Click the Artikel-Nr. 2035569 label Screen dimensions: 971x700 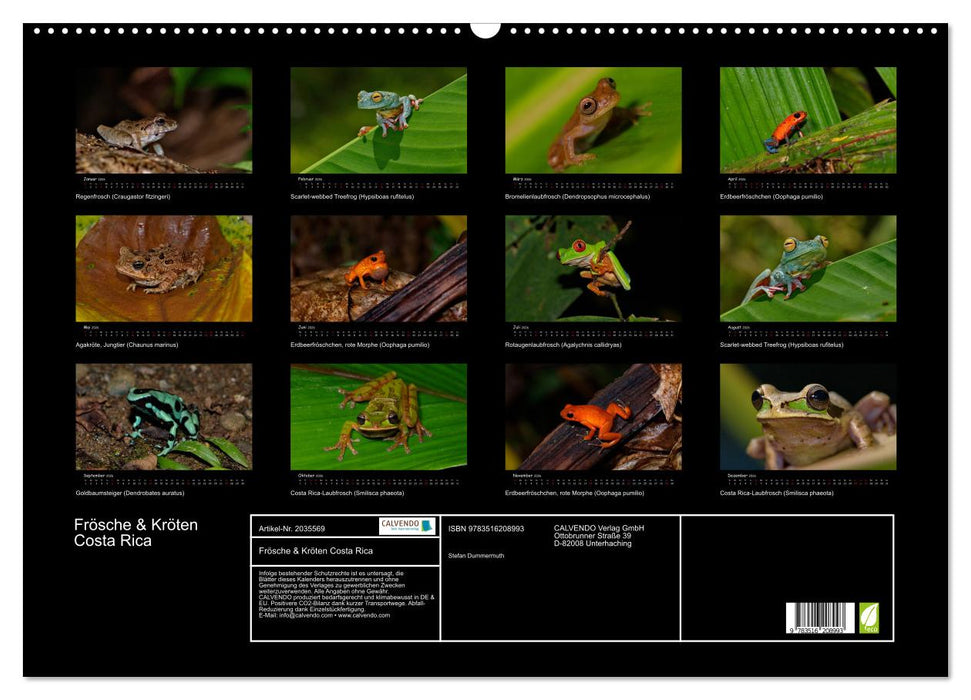click(x=292, y=528)
